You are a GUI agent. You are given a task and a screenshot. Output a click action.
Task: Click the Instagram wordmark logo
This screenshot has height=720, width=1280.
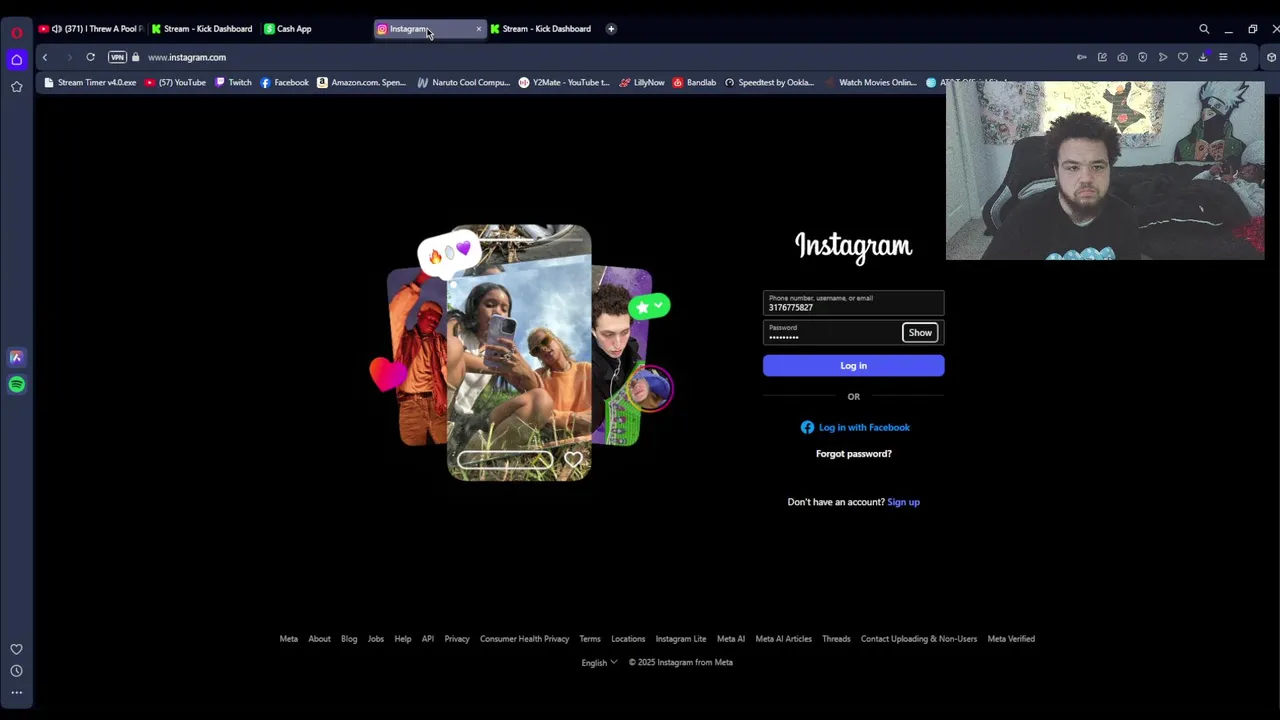(853, 246)
